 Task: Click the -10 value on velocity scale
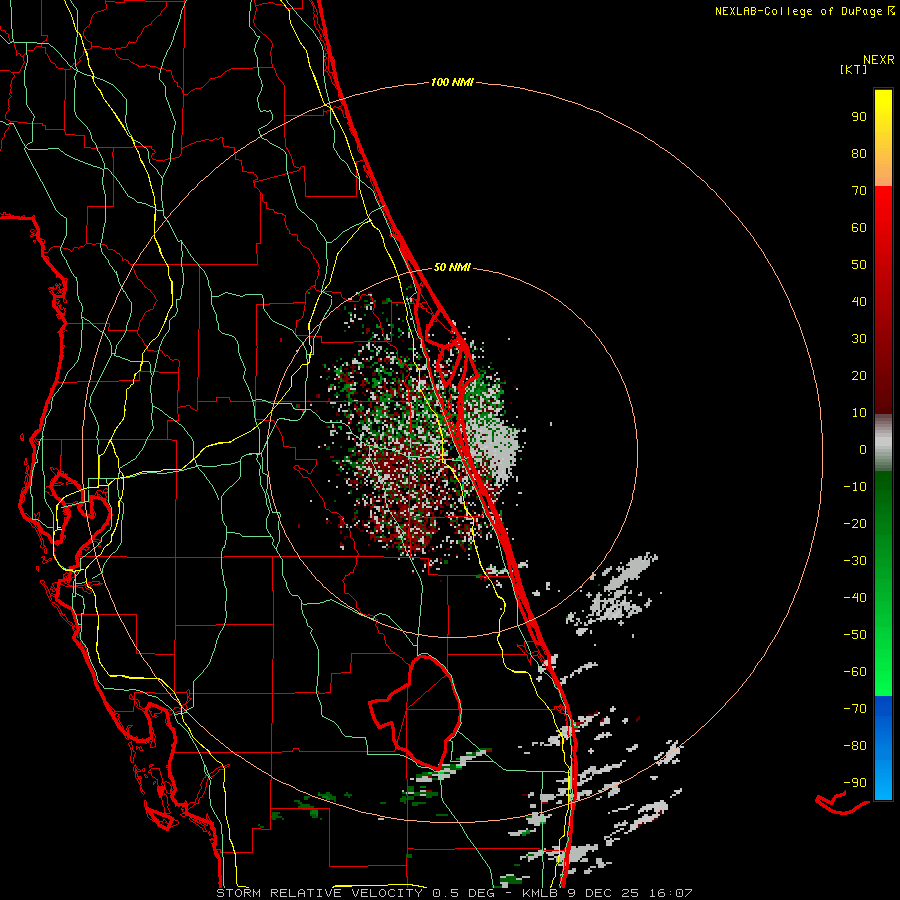pyautogui.click(x=855, y=487)
